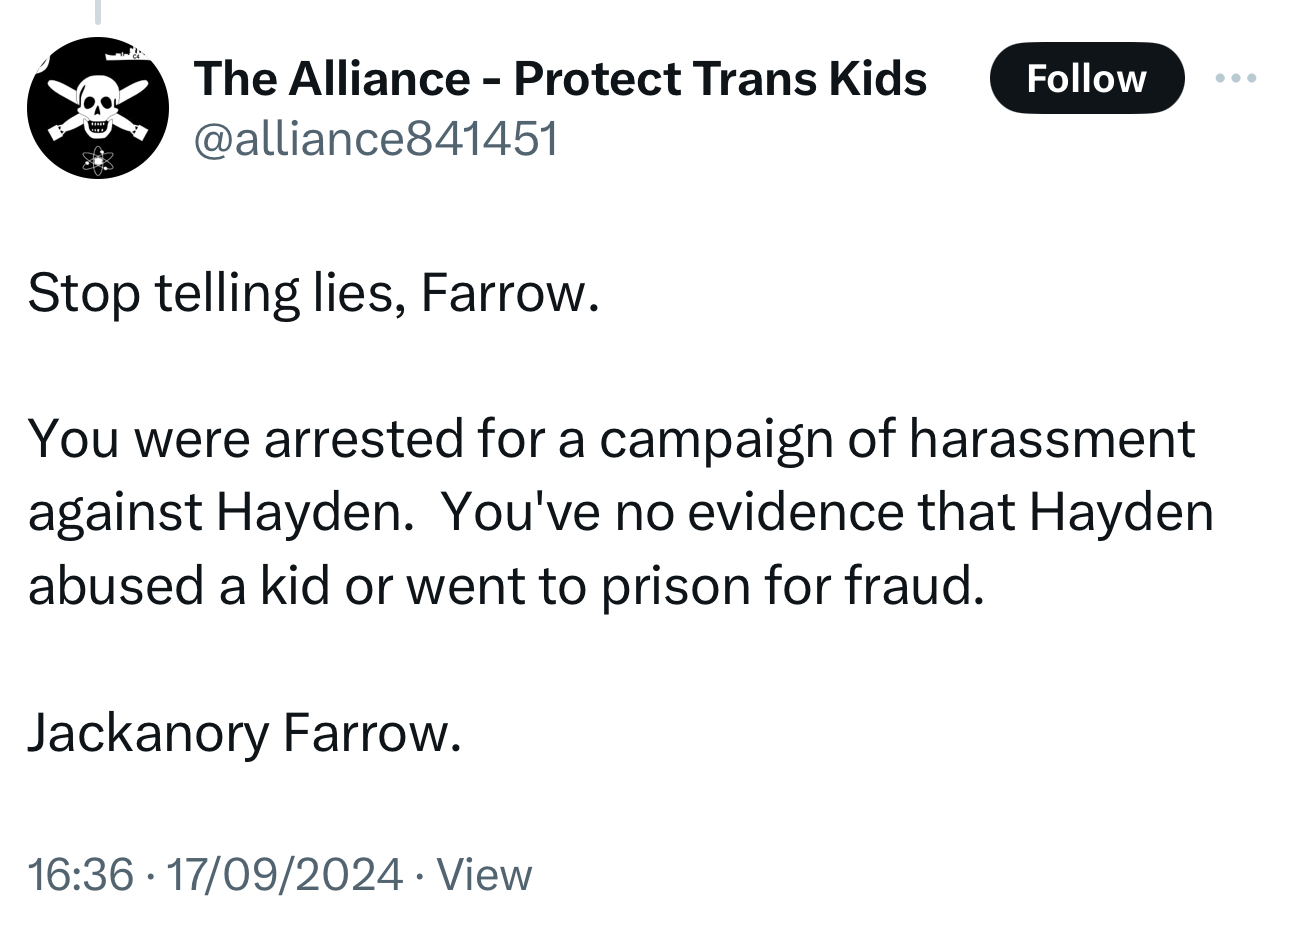Click the "Jackanory Farrow." closing line
This screenshot has height=934, width=1290.
[244, 732]
